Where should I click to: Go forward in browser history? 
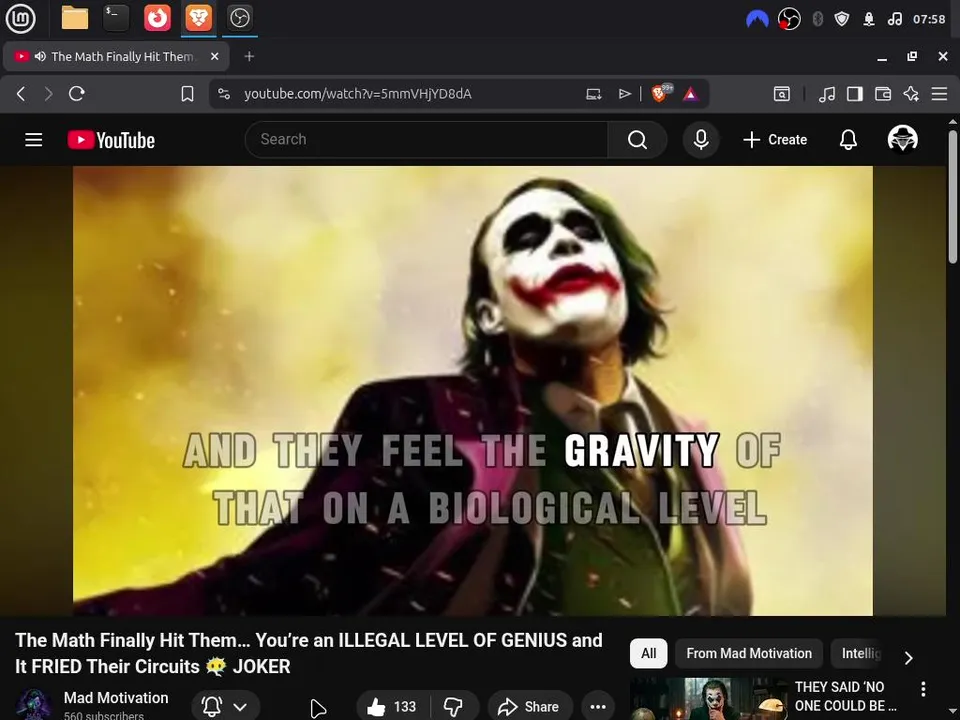point(48,94)
